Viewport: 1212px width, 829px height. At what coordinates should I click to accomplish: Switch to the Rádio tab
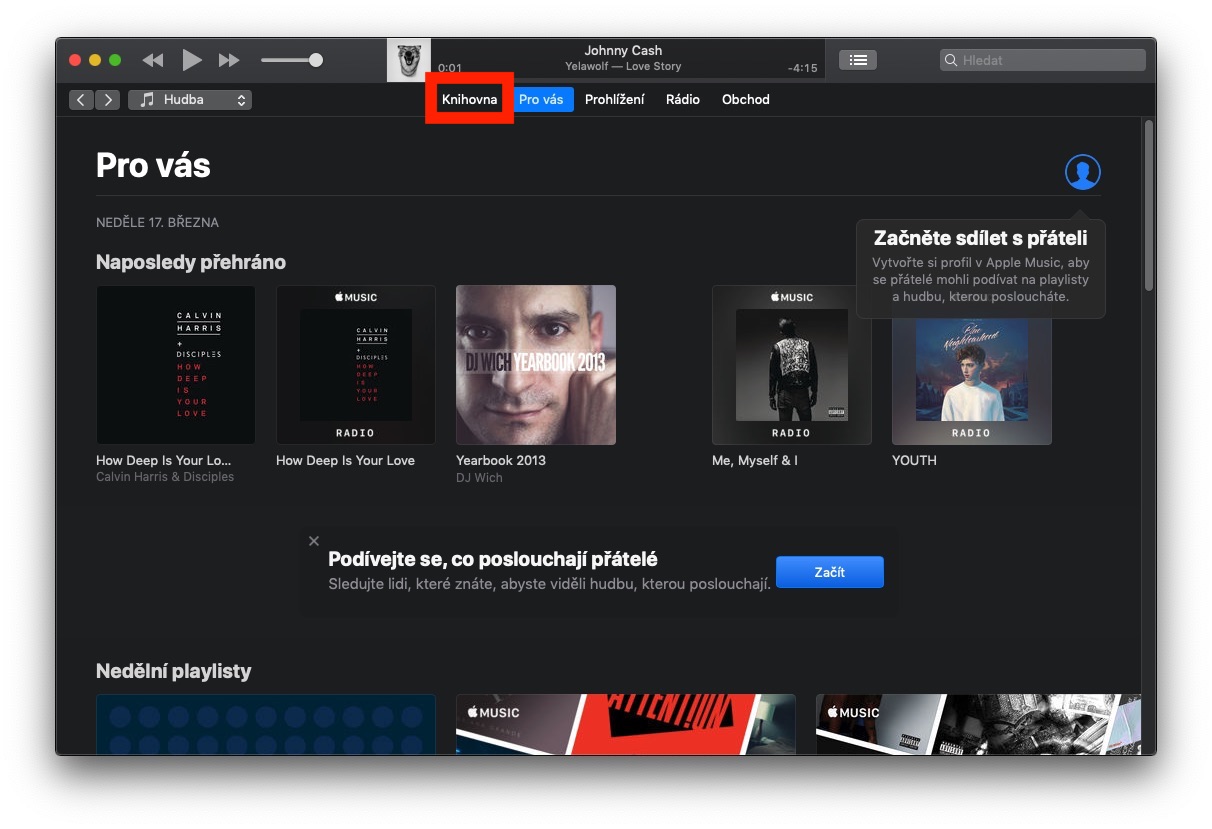pos(683,99)
